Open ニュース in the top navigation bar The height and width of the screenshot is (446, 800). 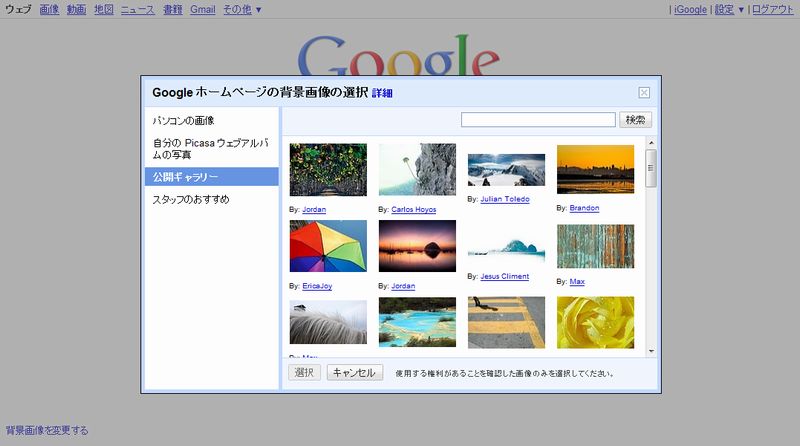[137, 9]
